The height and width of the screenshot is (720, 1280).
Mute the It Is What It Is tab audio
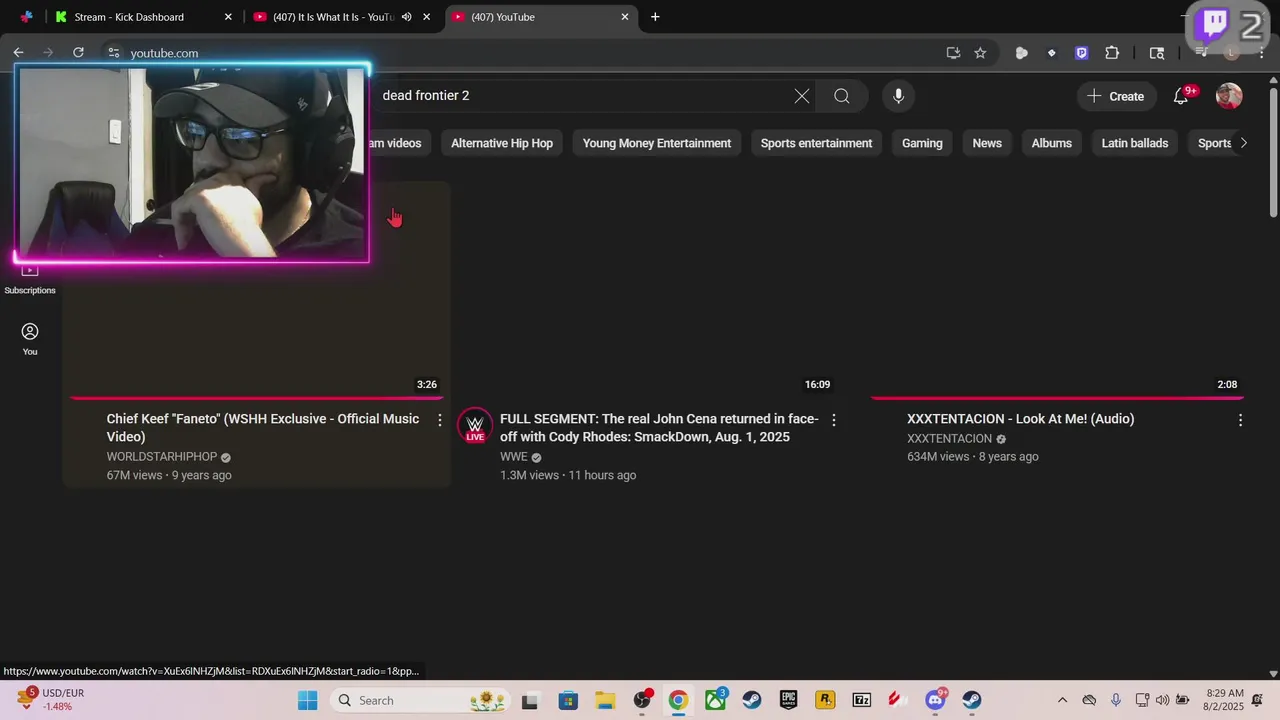click(406, 17)
